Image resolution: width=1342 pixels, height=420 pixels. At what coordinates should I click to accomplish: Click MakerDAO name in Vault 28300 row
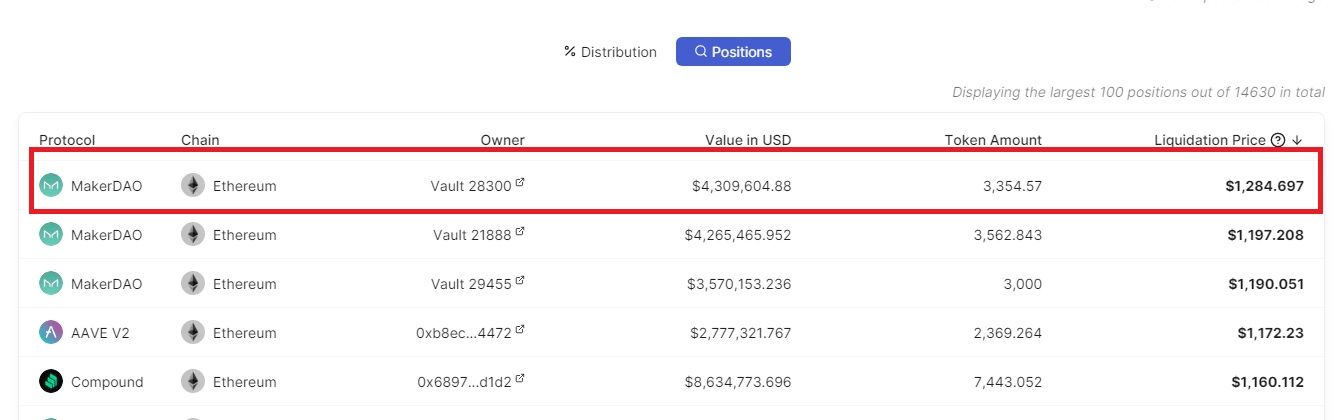(x=107, y=186)
